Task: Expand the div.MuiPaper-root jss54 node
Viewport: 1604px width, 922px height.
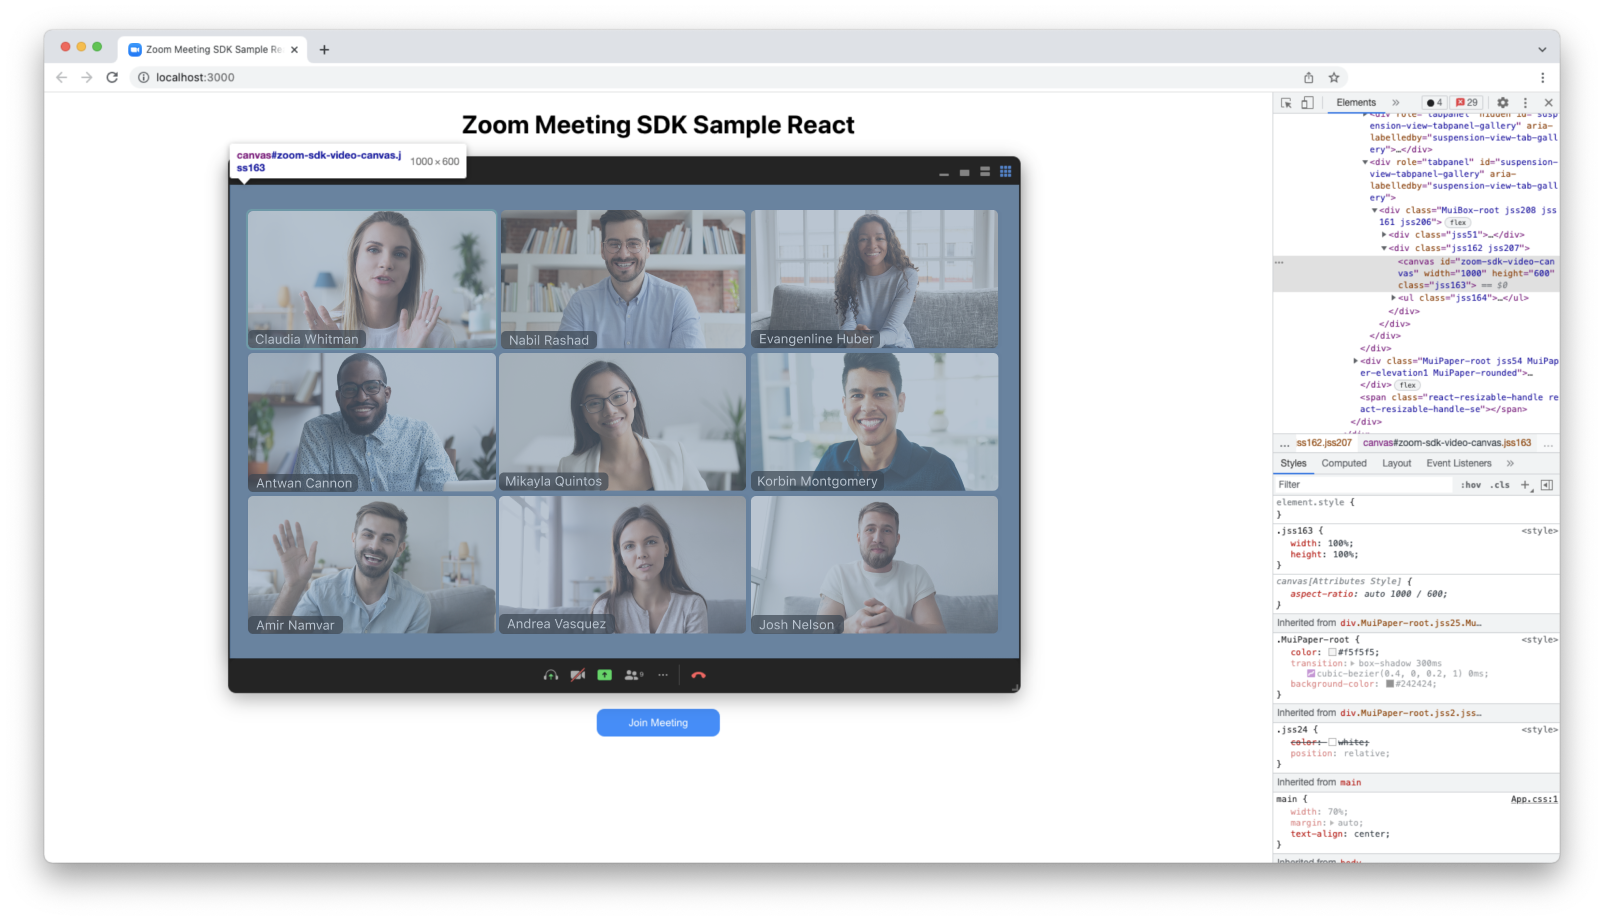Action: click(1355, 360)
